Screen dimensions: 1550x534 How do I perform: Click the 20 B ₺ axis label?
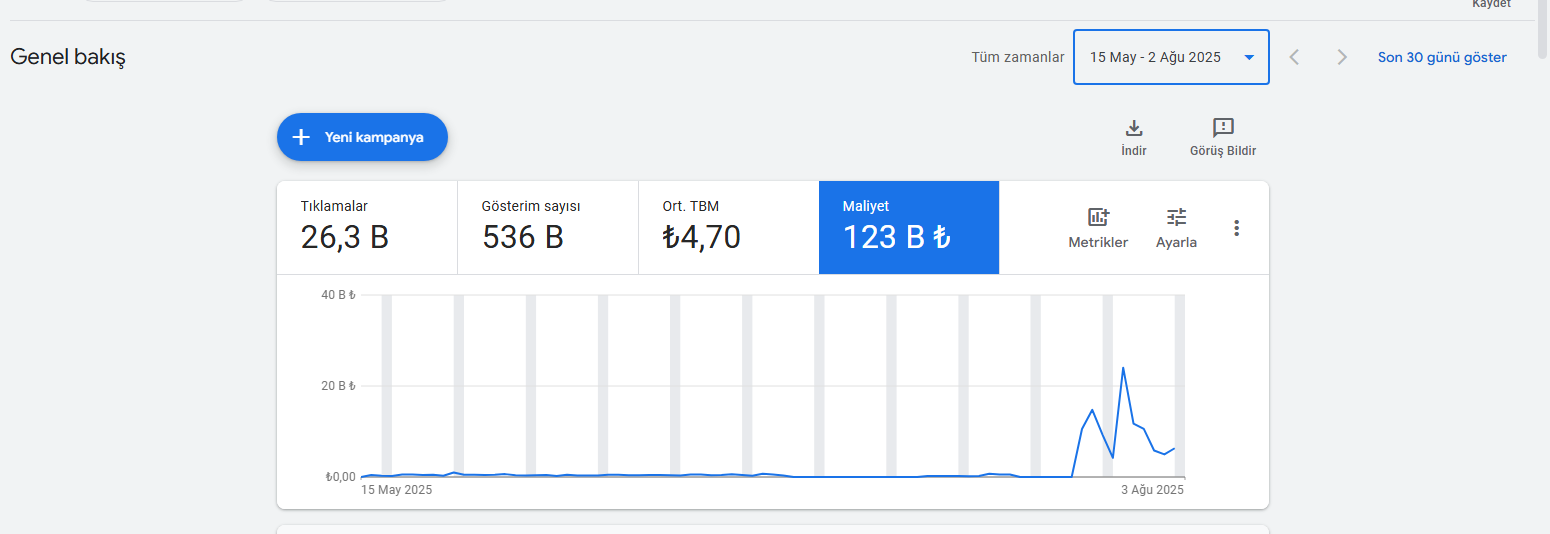pos(339,386)
